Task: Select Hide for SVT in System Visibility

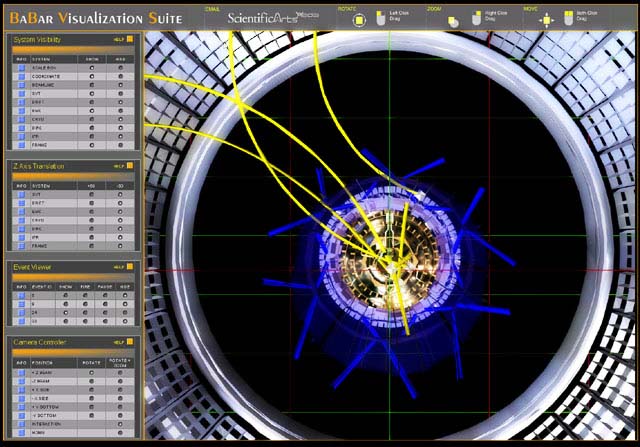Action: coord(120,93)
